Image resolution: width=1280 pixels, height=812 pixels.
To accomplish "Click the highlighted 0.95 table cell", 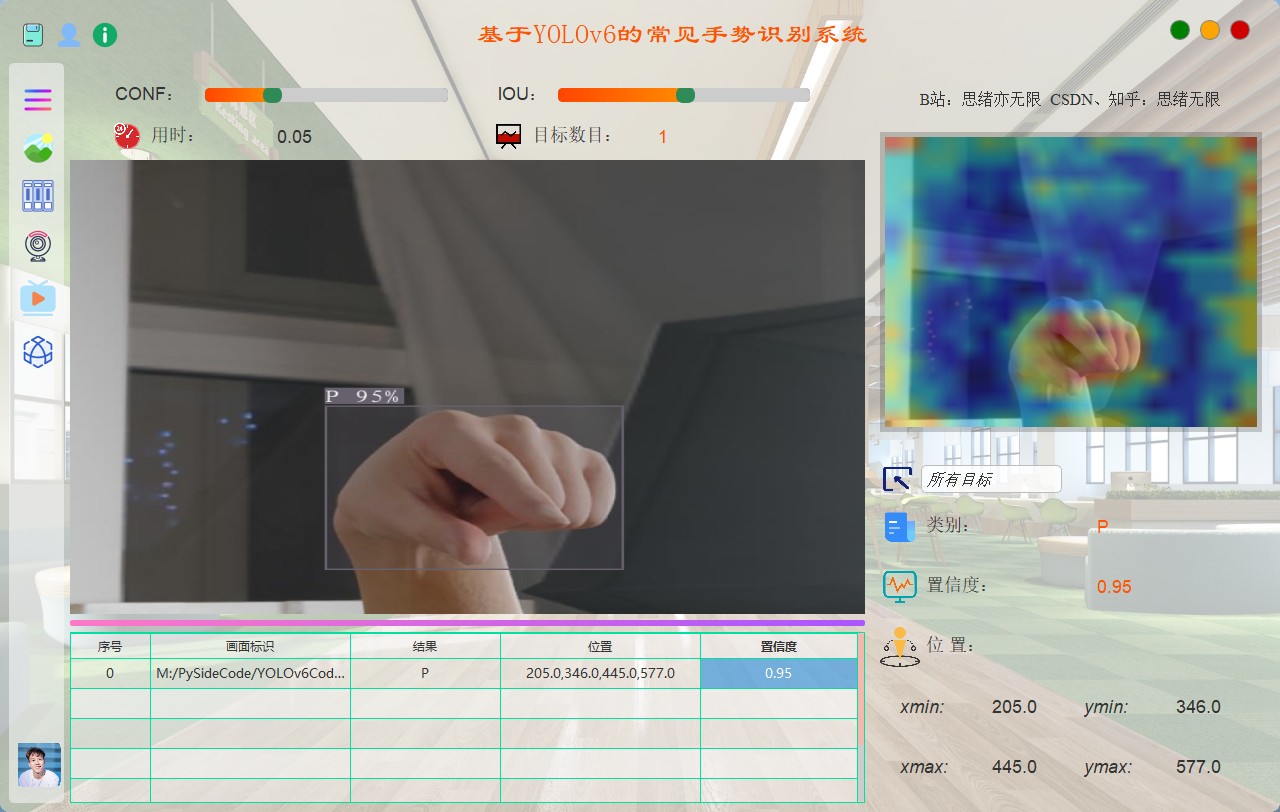I will [x=778, y=673].
